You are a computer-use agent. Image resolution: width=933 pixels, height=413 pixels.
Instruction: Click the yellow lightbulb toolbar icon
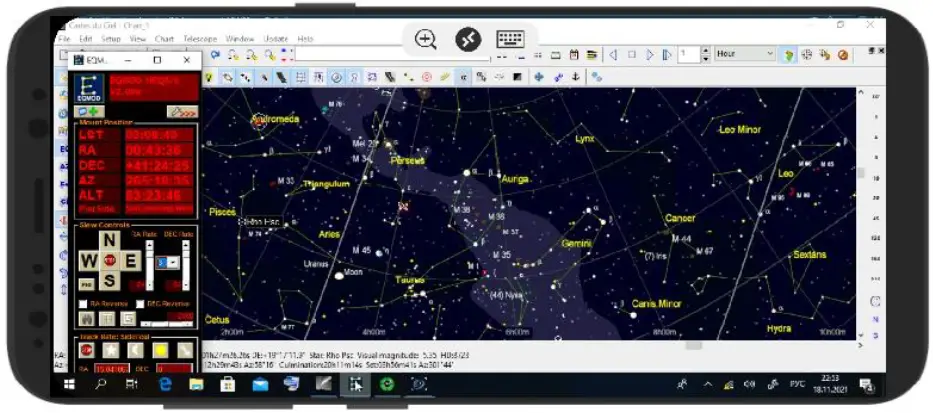point(209,77)
